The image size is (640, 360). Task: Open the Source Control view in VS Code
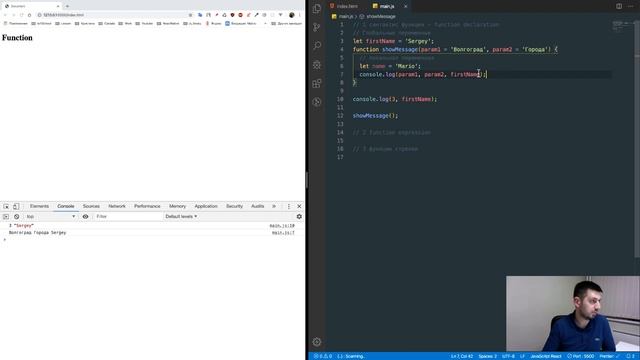click(317, 27)
